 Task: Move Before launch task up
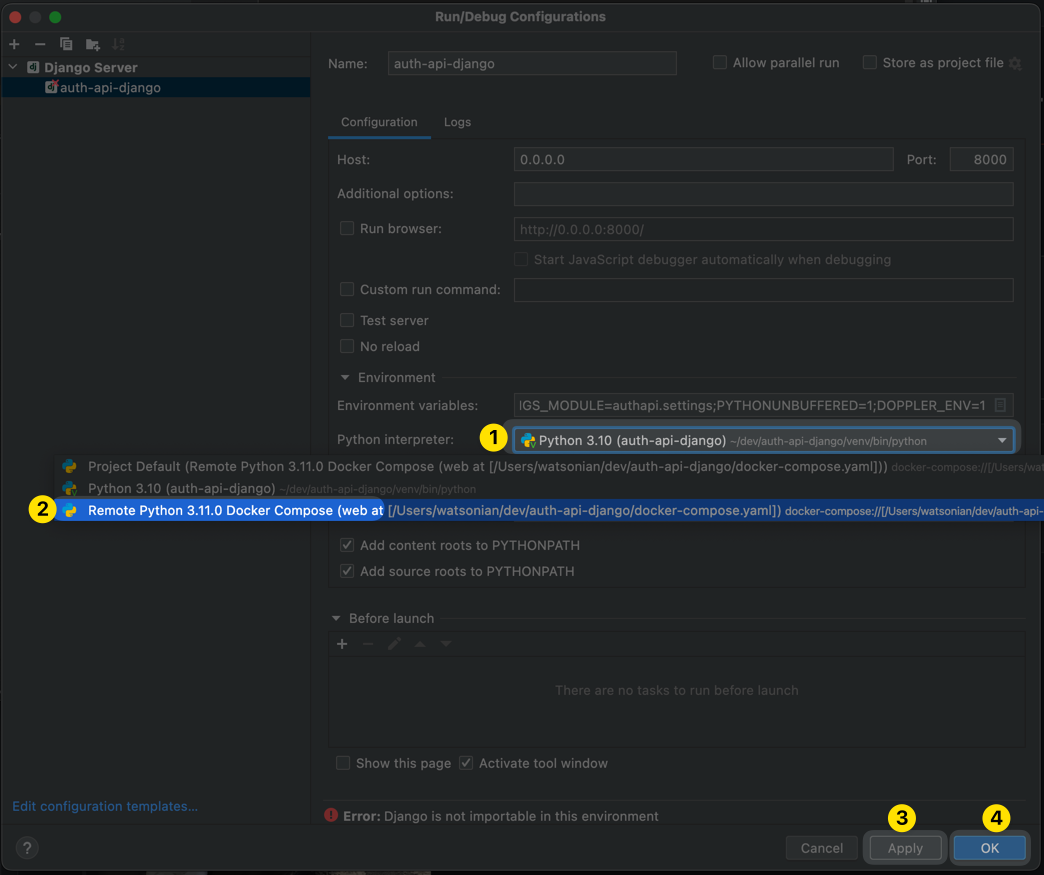[420, 644]
